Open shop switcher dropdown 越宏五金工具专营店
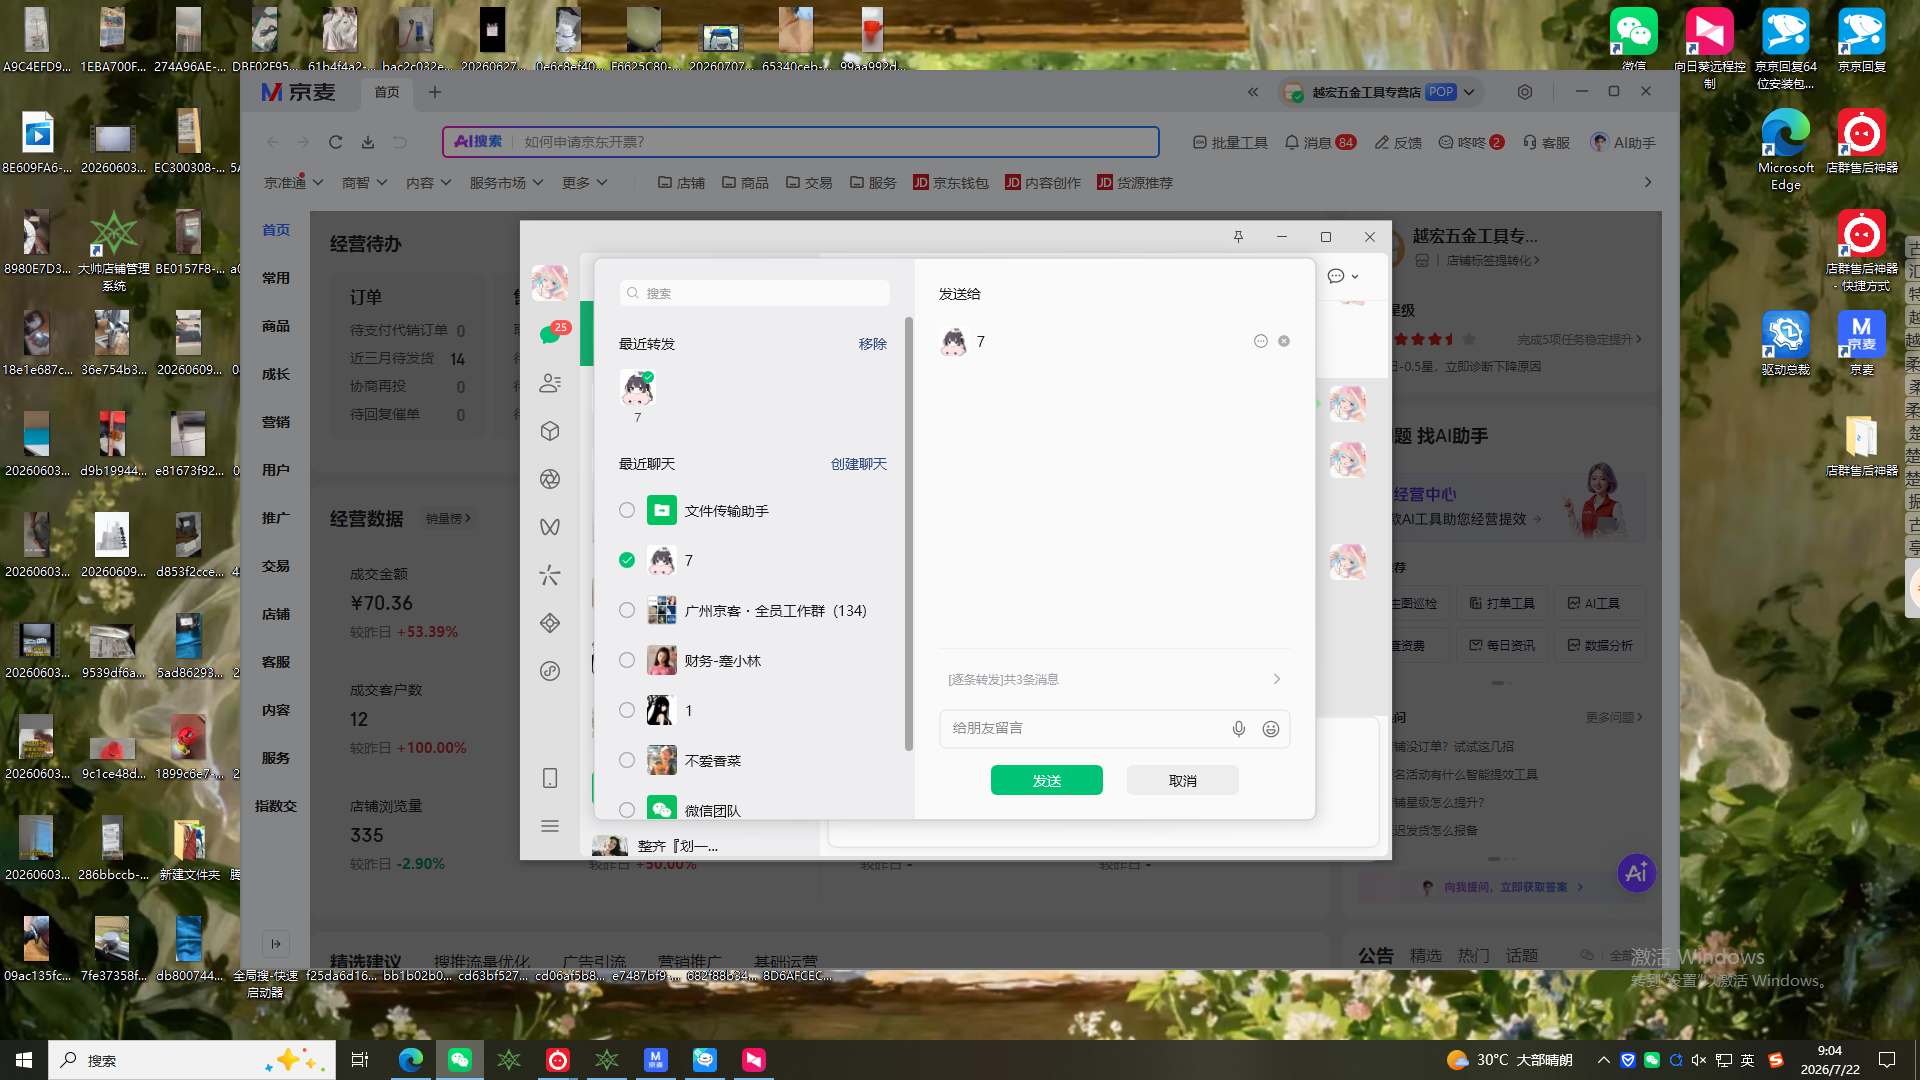The height and width of the screenshot is (1080, 1920). point(1380,92)
